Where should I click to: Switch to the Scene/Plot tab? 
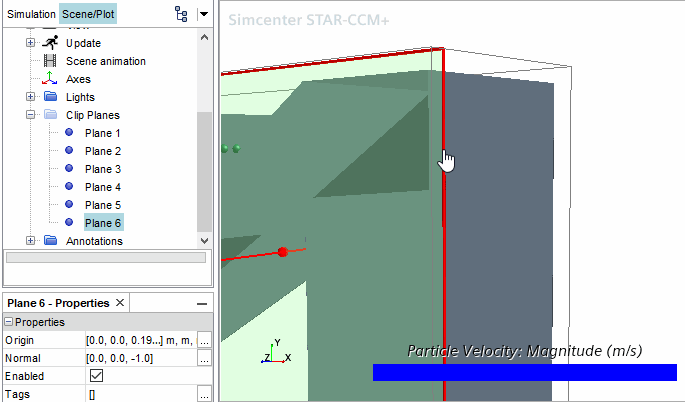(x=88, y=14)
